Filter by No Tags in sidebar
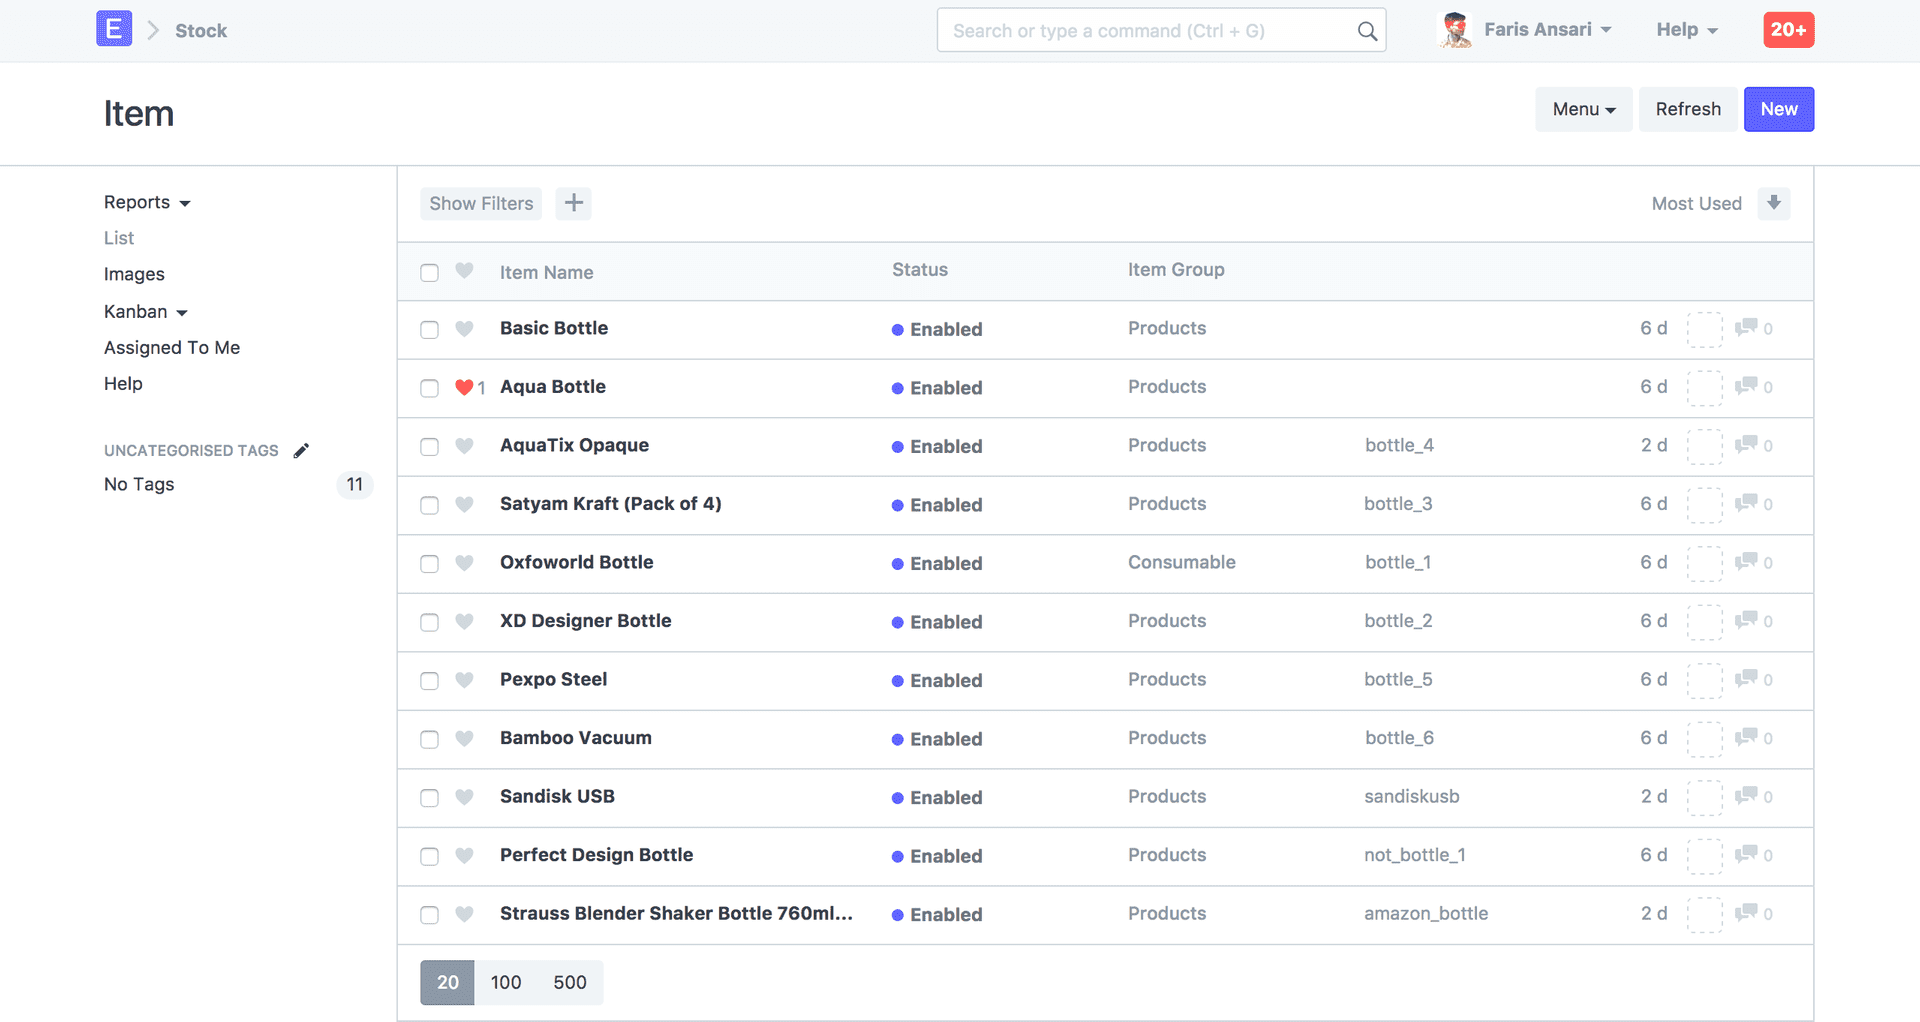This screenshot has width=1920, height=1022. (x=139, y=484)
